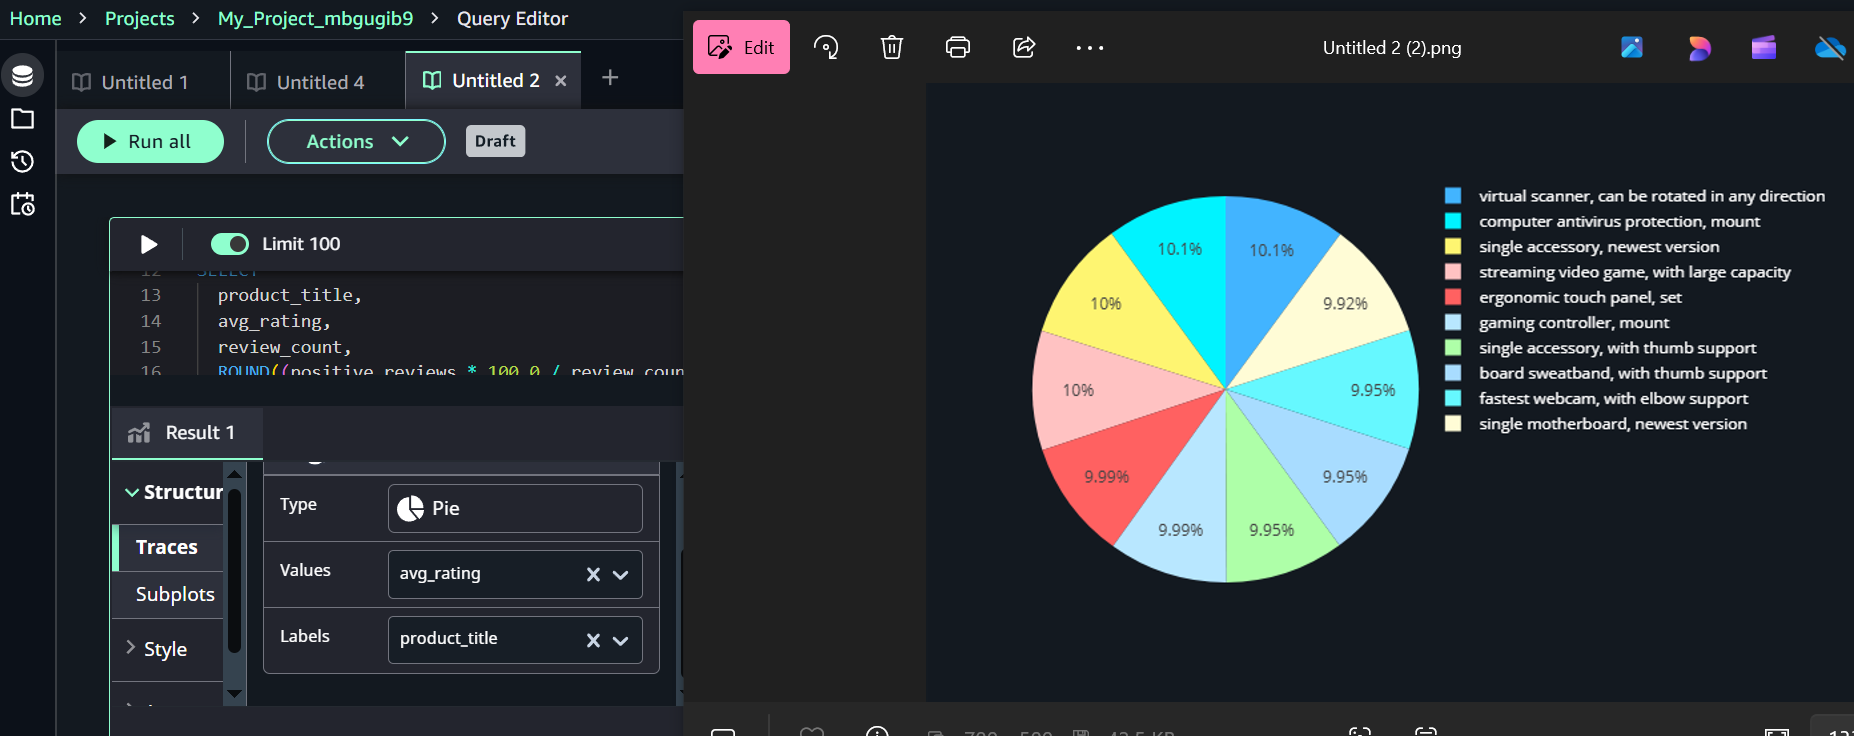Open the database icon in left sidebar
Screen dimensions: 1854x736
click(22, 75)
